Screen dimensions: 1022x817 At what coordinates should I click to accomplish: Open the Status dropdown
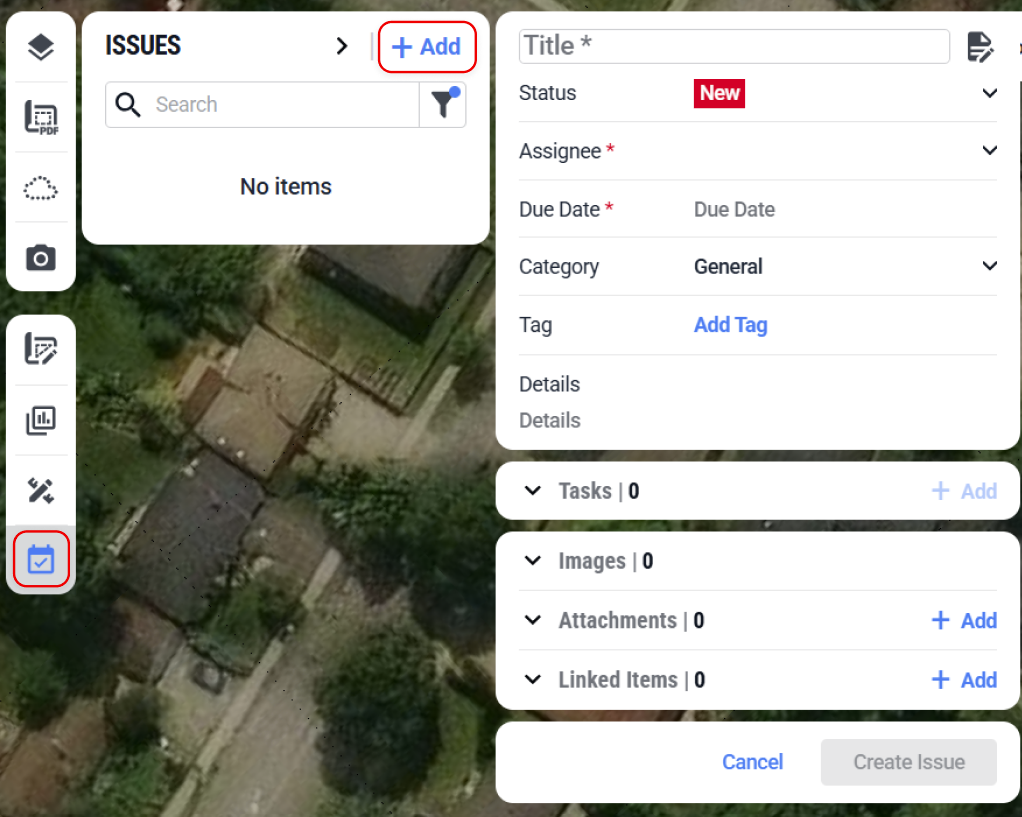tap(989, 93)
